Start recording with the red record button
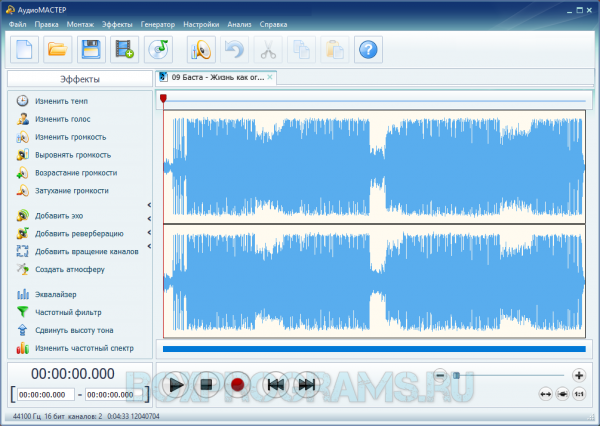 (238, 385)
